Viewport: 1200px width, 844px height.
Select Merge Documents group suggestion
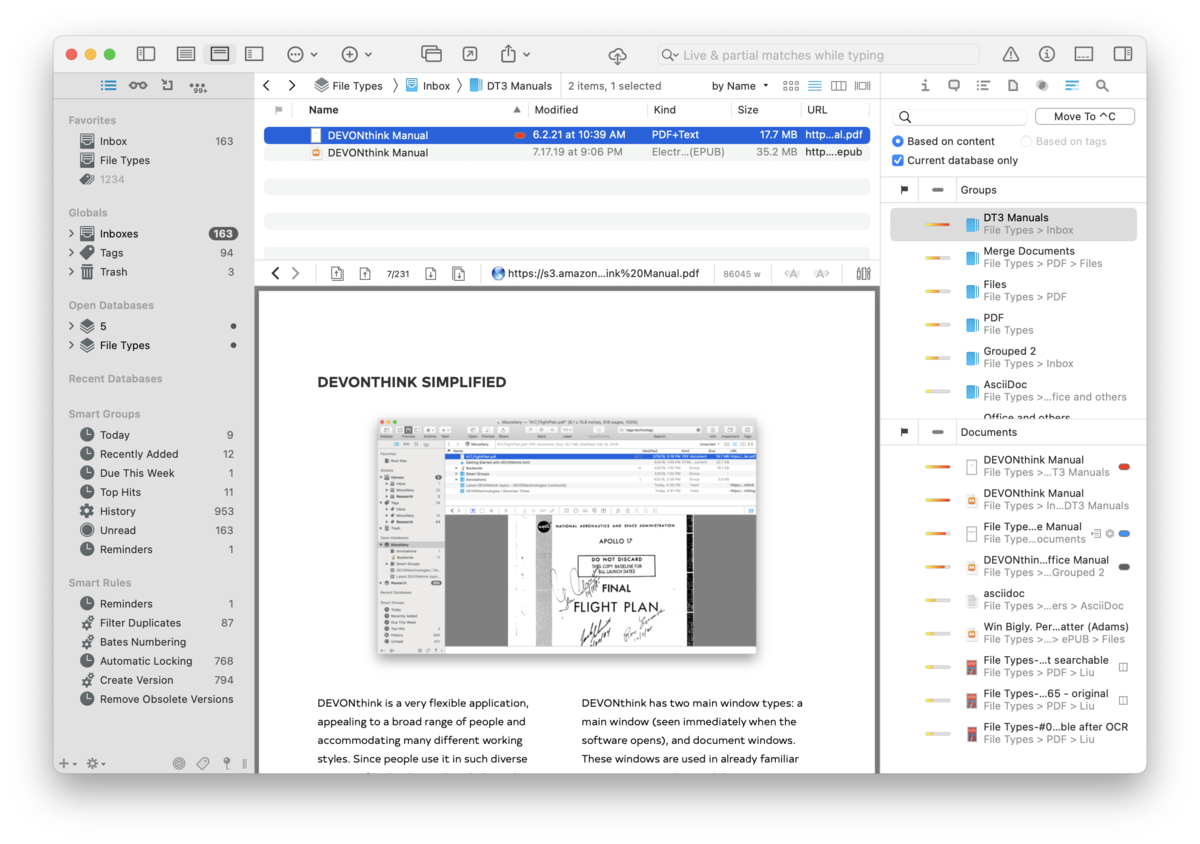[x=1013, y=257]
